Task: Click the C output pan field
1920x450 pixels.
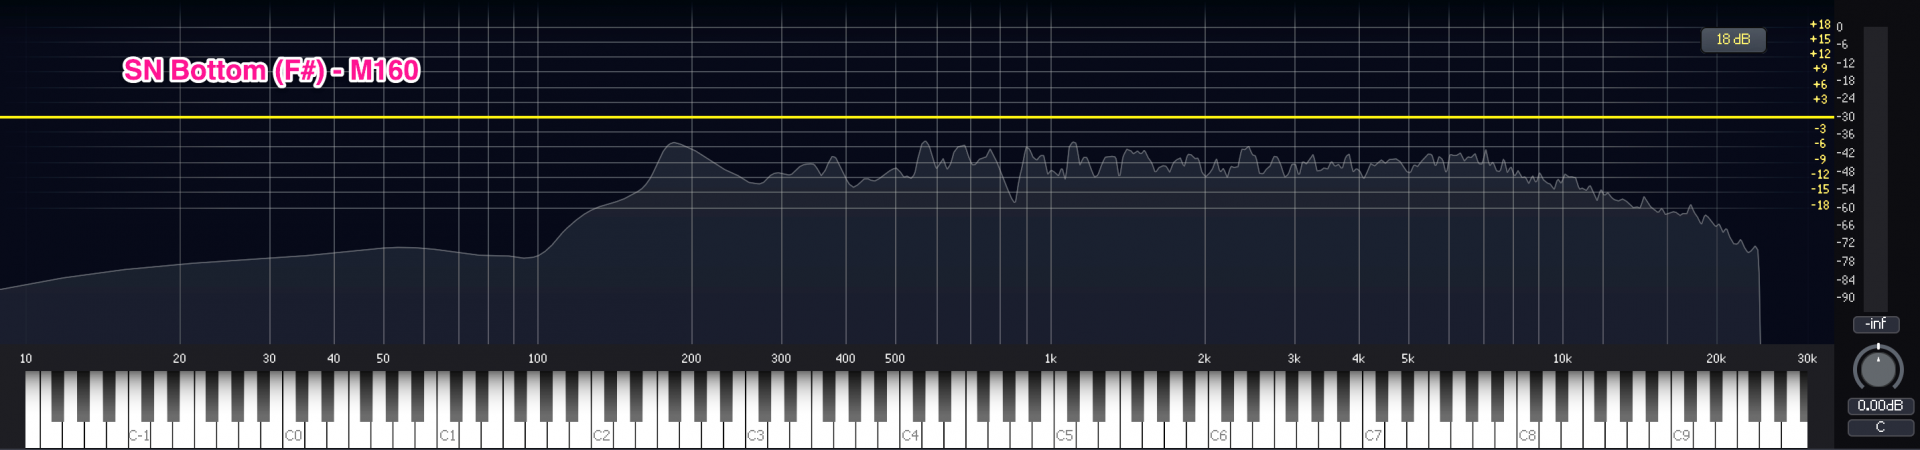Action: 1880,428
